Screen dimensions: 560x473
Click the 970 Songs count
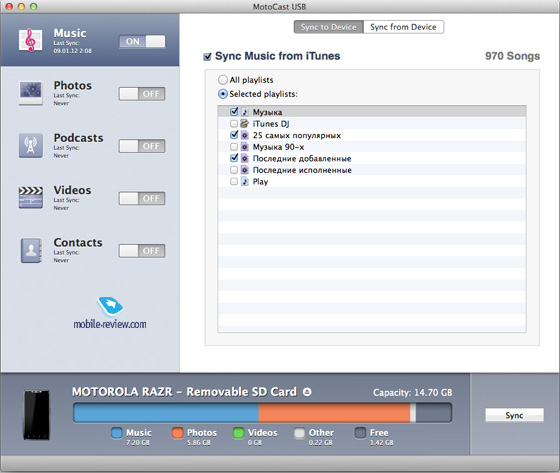(x=512, y=56)
